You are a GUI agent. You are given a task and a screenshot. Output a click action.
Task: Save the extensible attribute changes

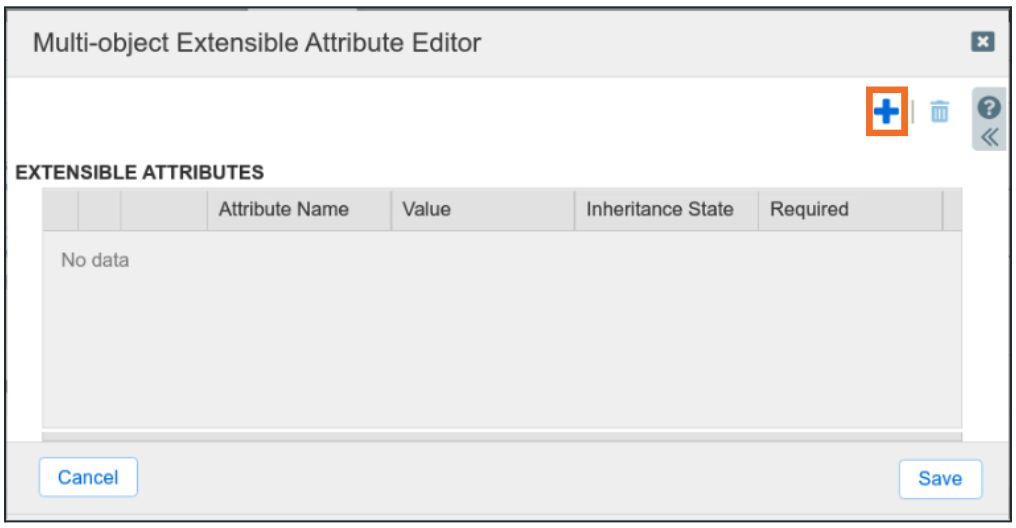939,479
